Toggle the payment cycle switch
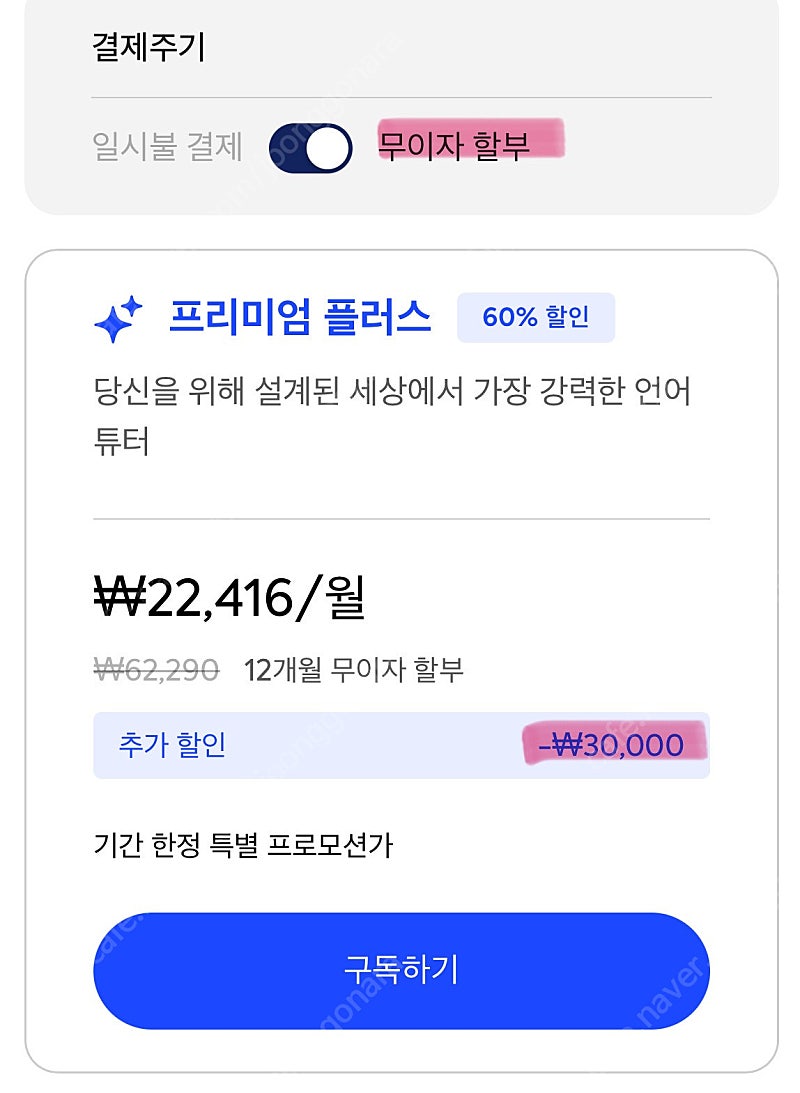 [x=311, y=148]
